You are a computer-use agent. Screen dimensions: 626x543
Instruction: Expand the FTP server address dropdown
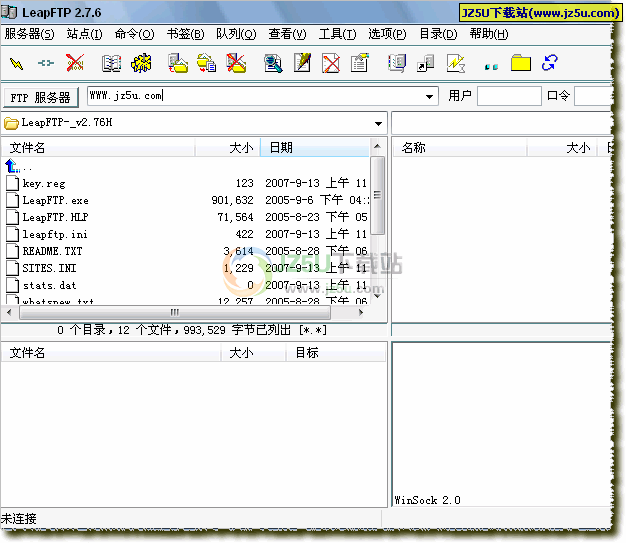(x=430, y=96)
